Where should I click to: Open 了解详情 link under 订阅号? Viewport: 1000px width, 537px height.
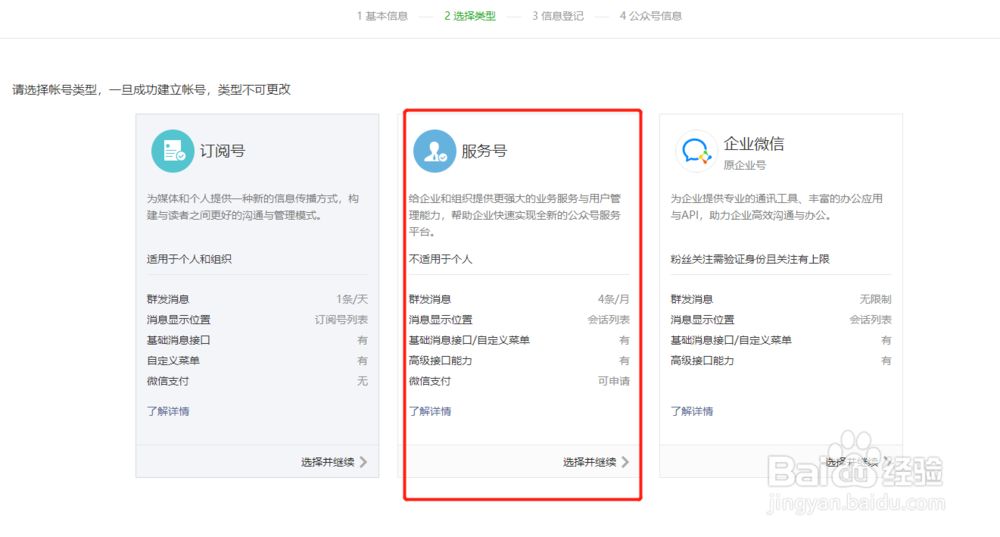coord(168,411)
